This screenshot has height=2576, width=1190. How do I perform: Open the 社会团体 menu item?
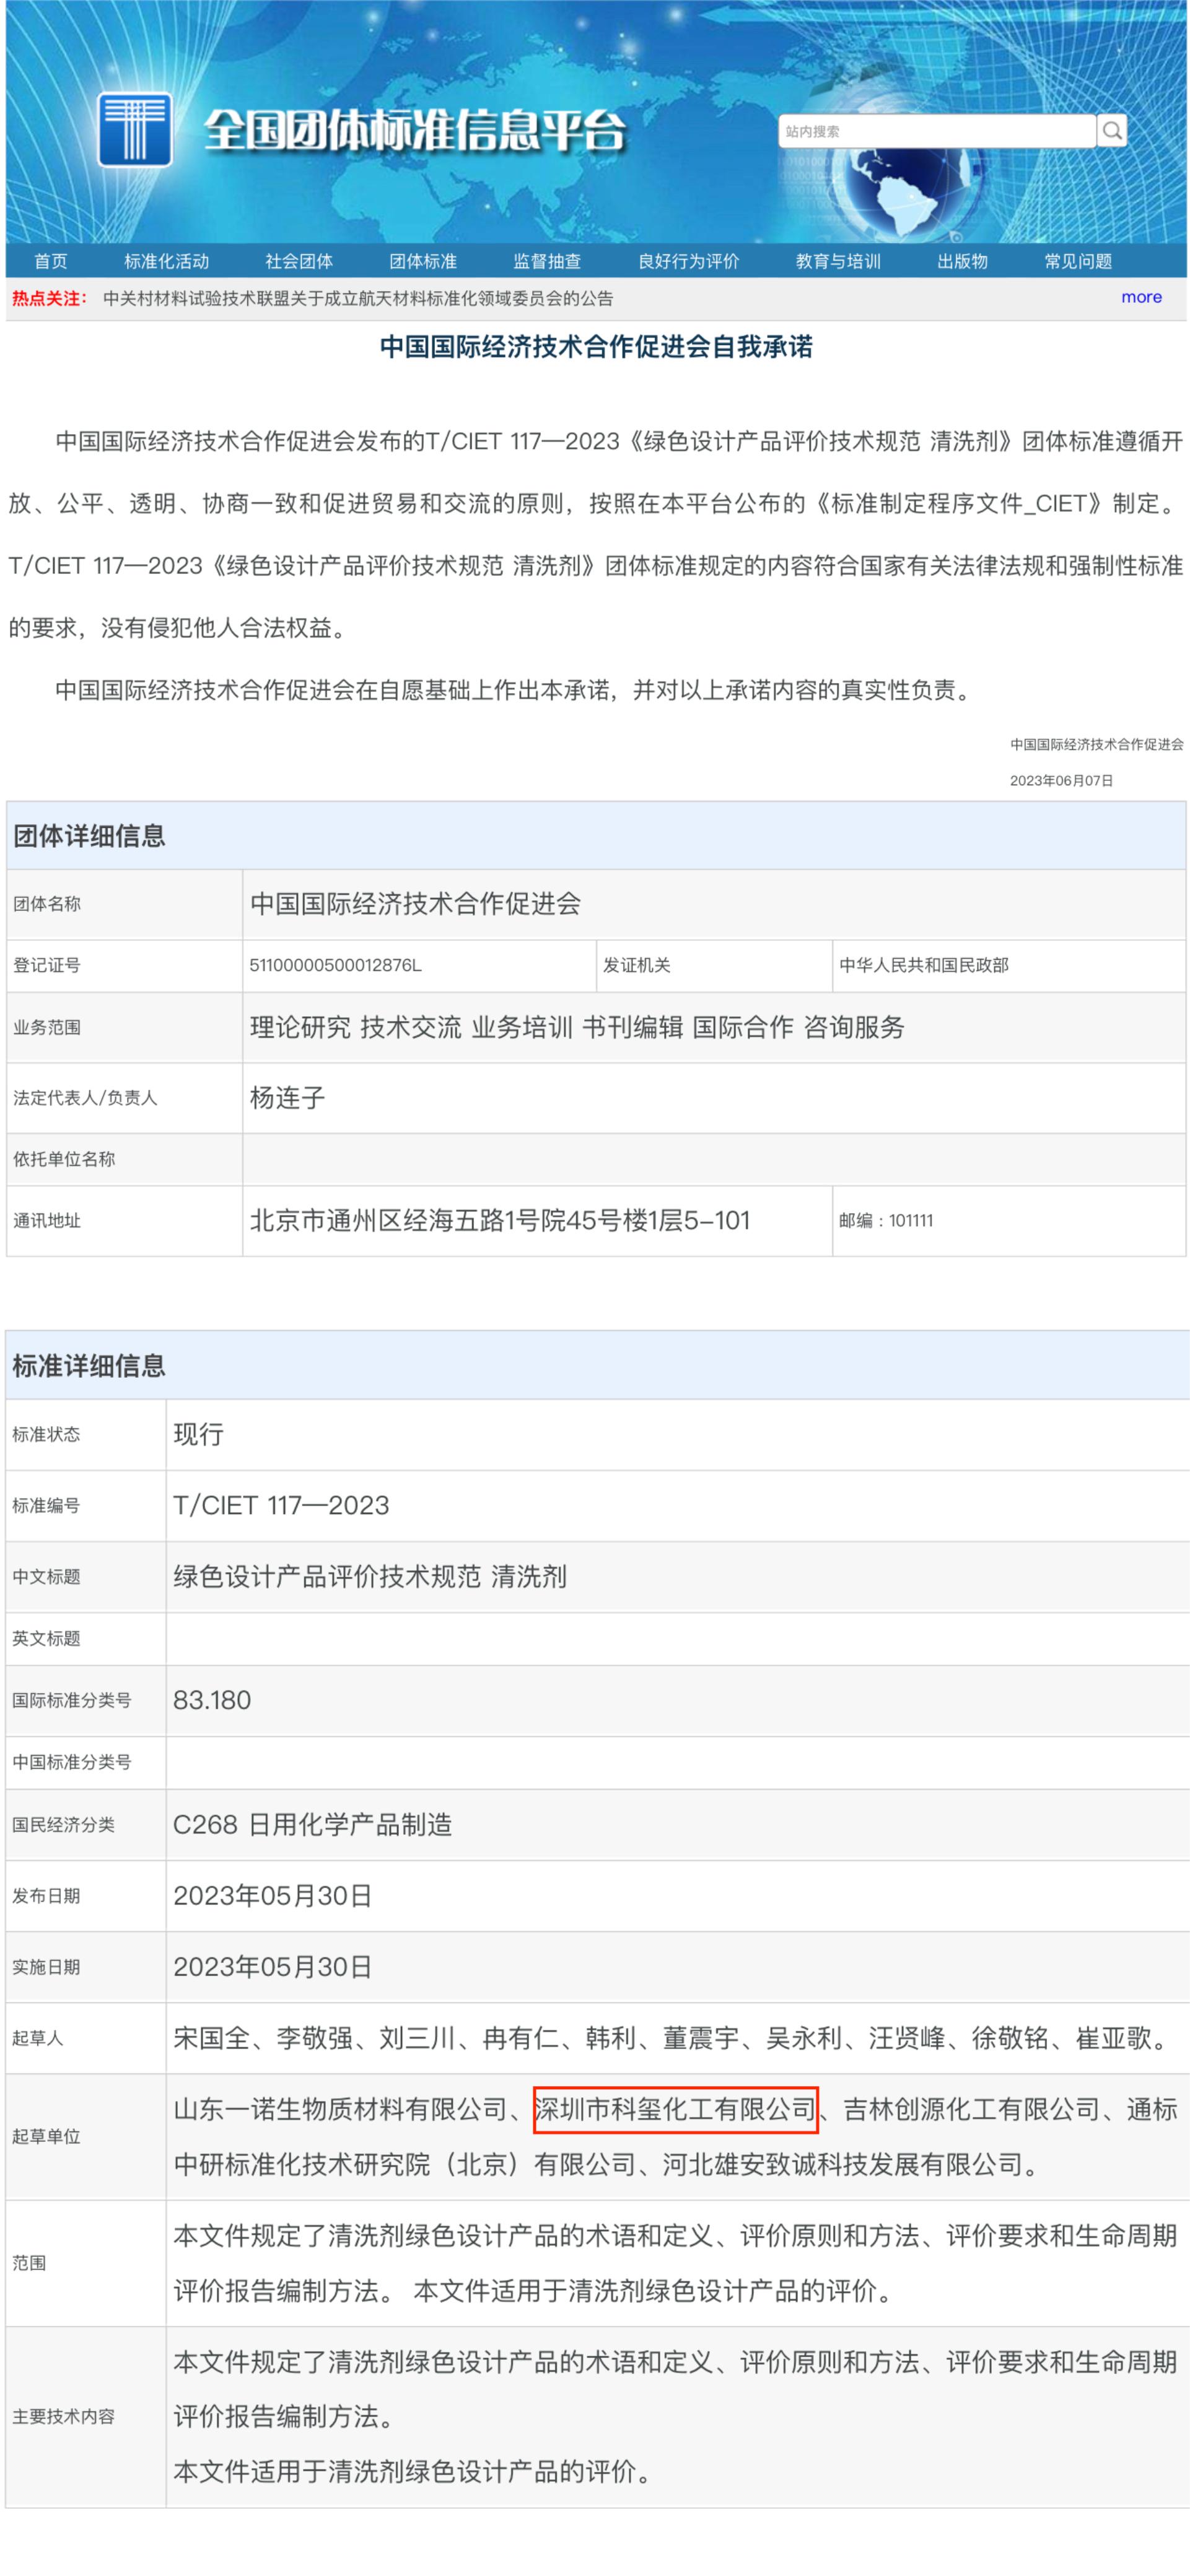click(x=298, y=261)
